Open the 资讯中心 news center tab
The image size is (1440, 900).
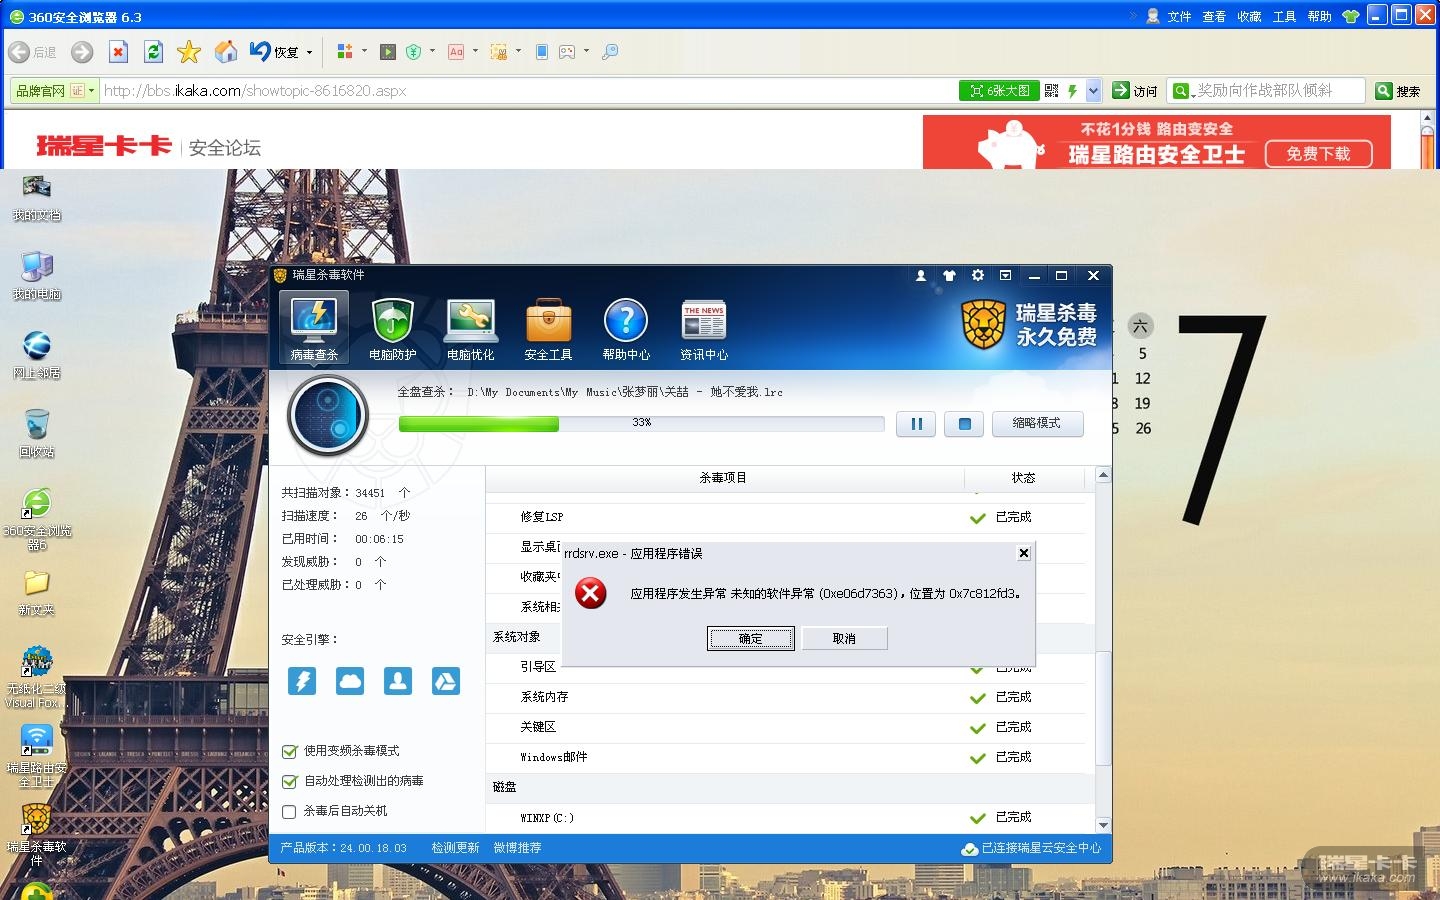tap(704, 328)
